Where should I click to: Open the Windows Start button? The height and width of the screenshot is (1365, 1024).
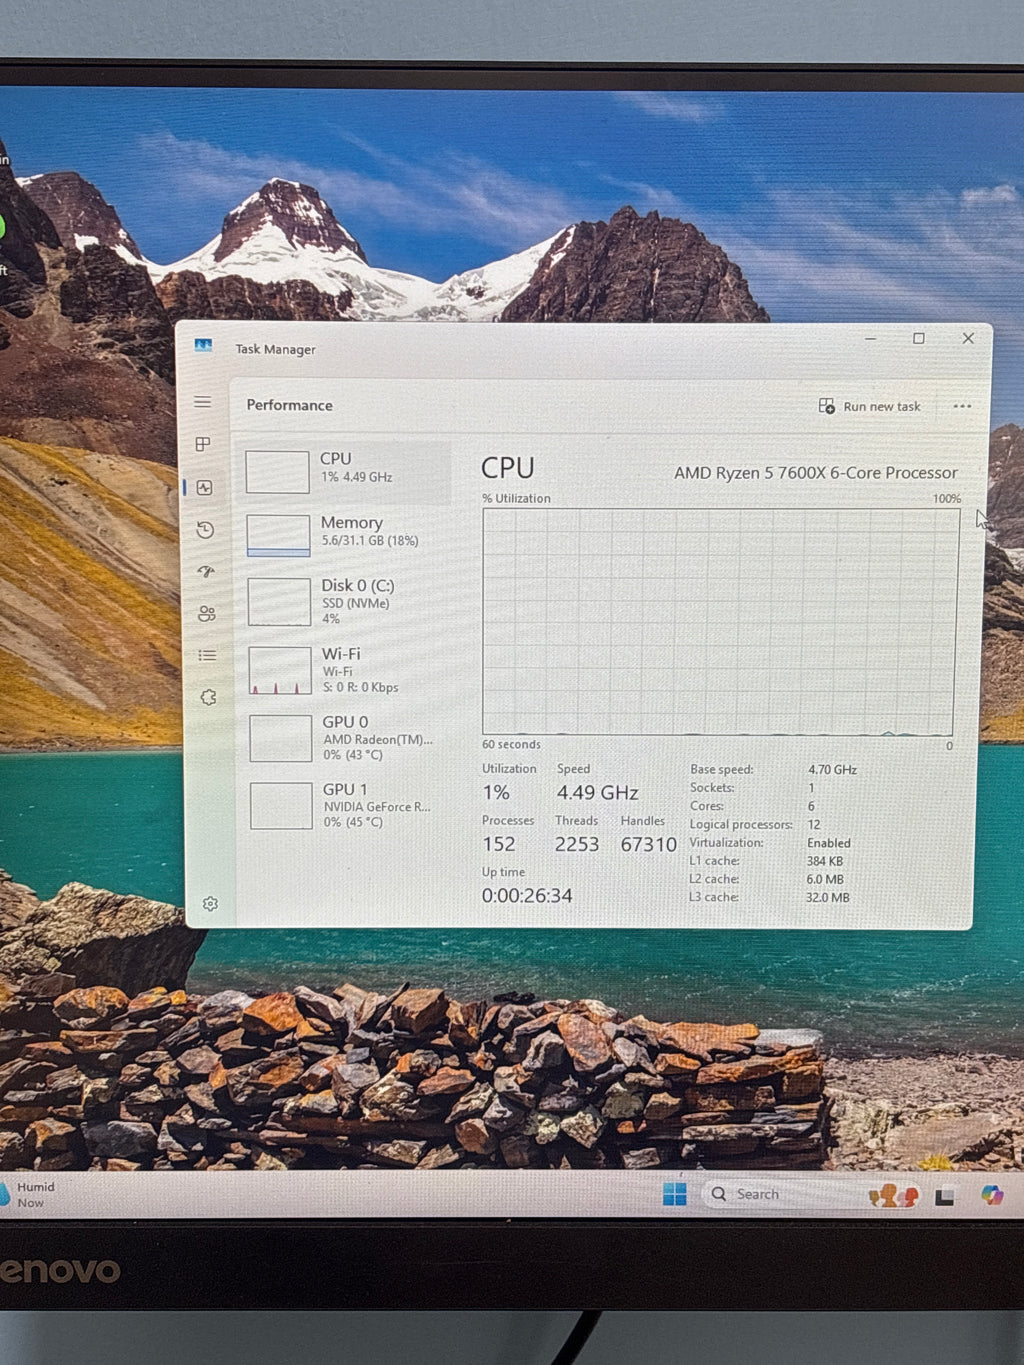(x=675, y=1194)
